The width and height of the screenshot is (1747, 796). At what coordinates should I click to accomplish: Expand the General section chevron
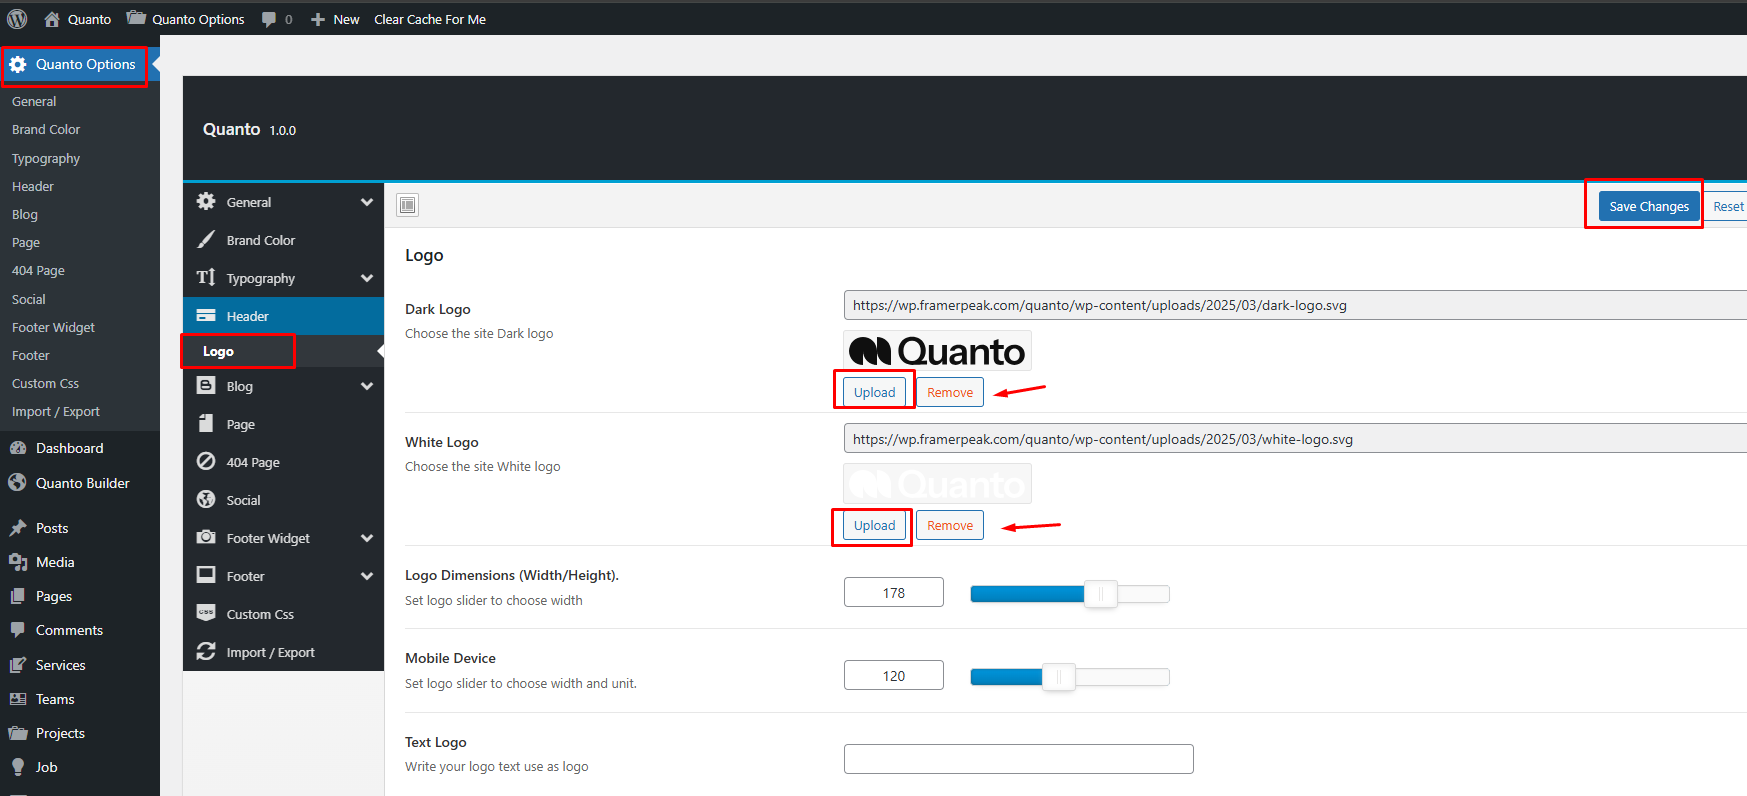[367, 202]
